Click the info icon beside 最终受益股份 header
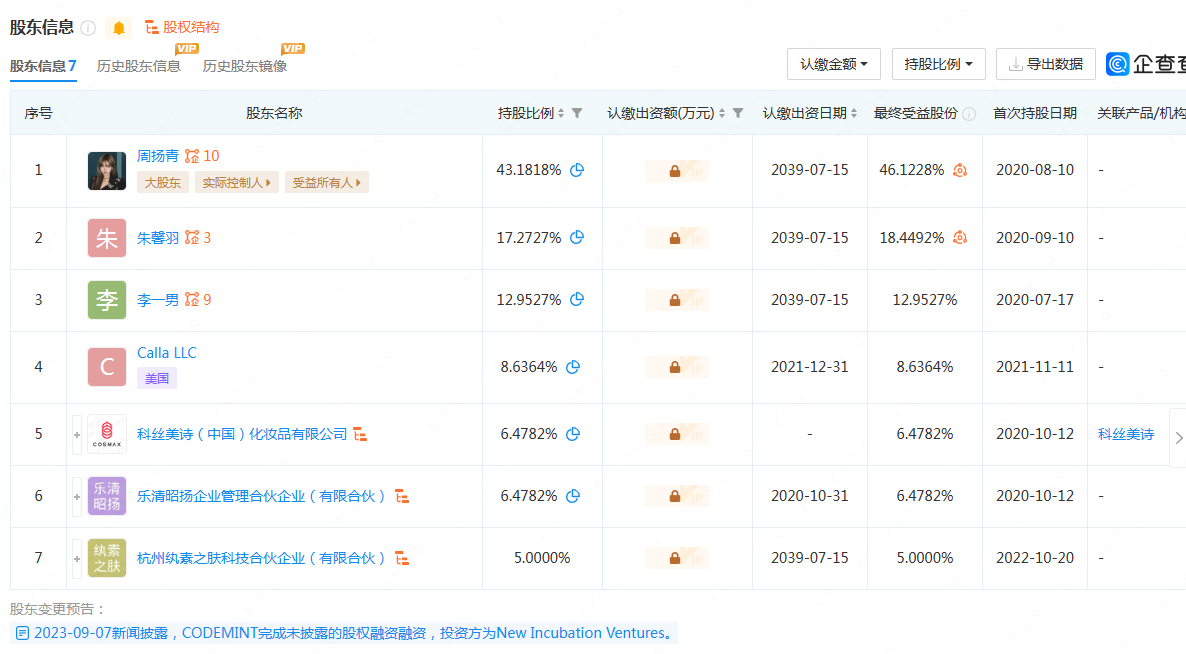This screenshot has width=1186, height=654. pos(969,114)
